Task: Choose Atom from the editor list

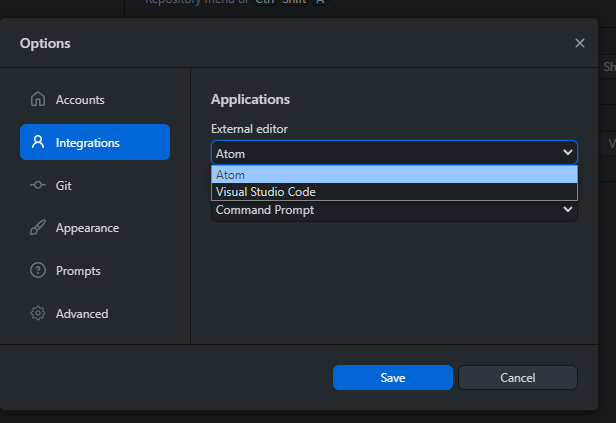Action: [394, 175]
